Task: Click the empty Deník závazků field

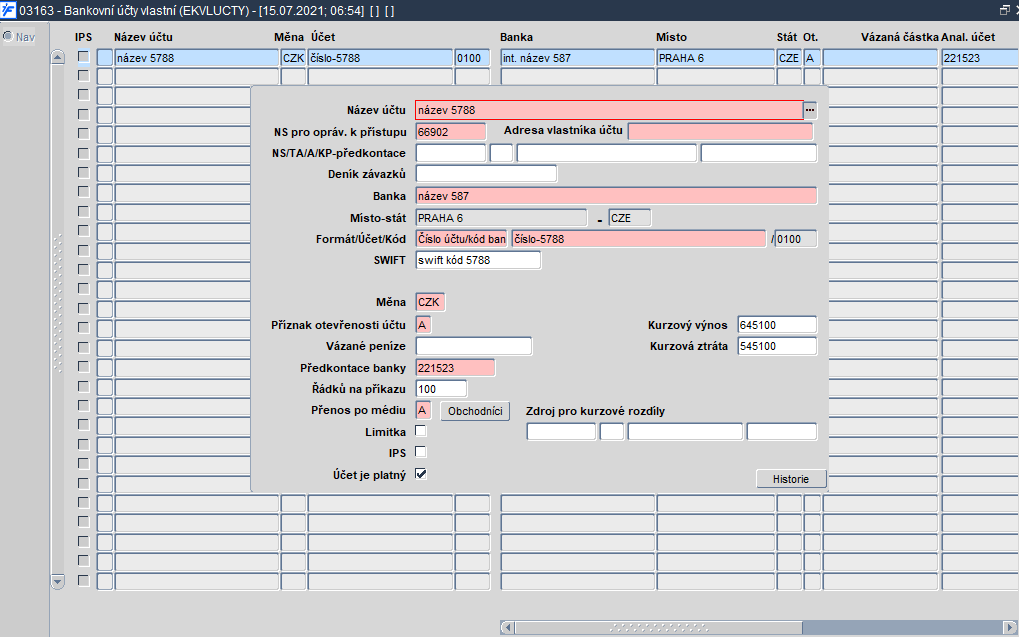Action: [x=485, y=174]
